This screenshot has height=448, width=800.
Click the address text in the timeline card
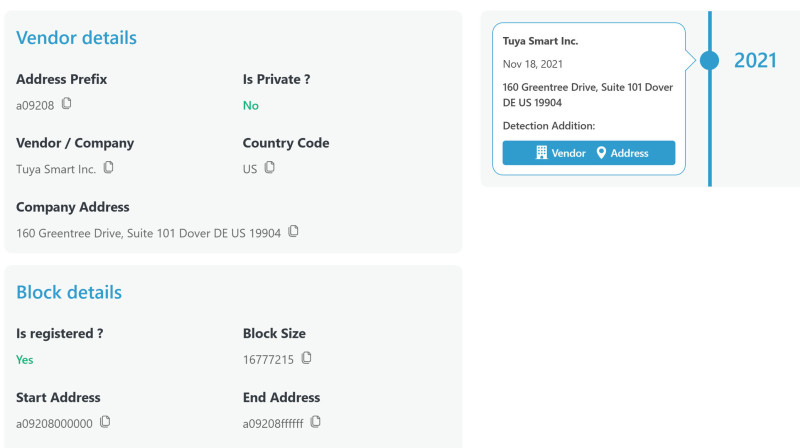click(x=587, y=94)
